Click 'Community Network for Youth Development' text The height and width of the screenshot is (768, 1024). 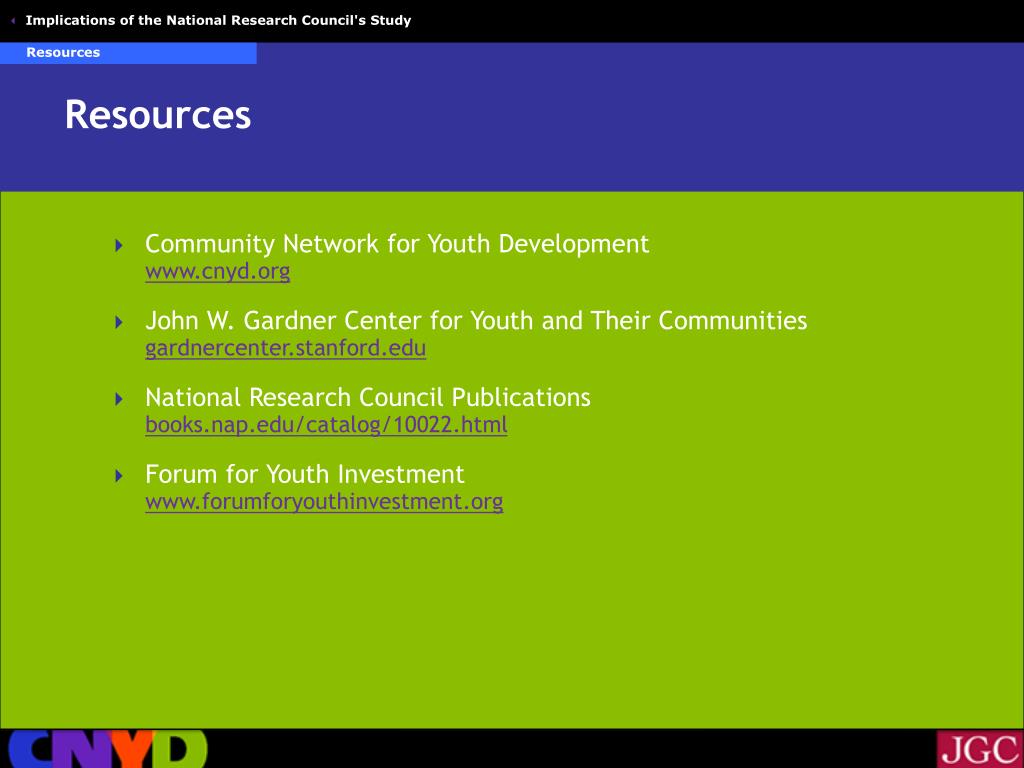[x=397, y=244]
